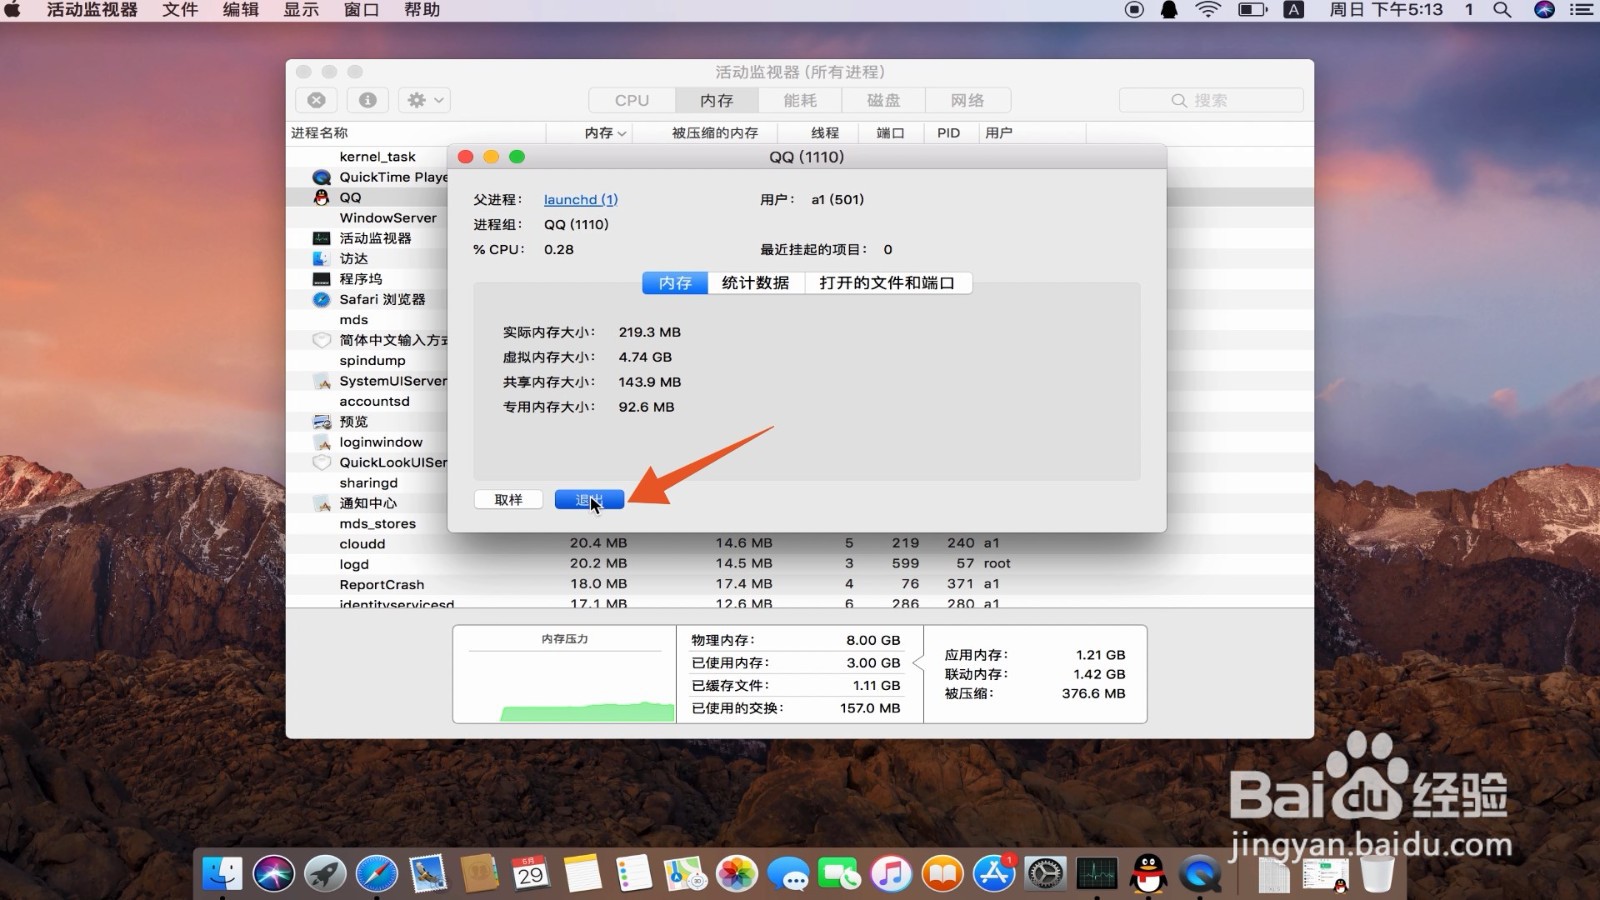Open the gear actions dropdown in the toolbar
The height and width of the screenshot is (900, 1600).
click(423, 100)
